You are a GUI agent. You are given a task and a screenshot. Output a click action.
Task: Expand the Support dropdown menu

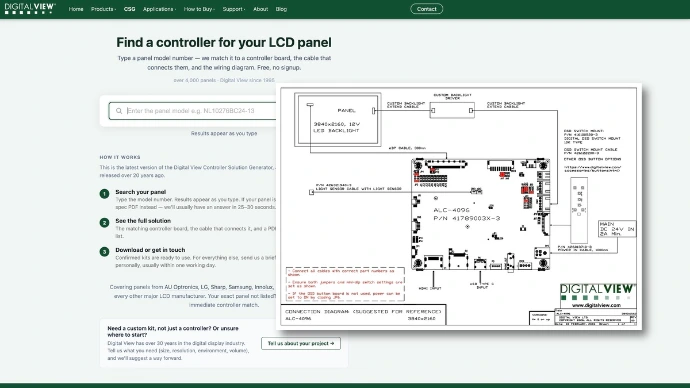(234, 9)
